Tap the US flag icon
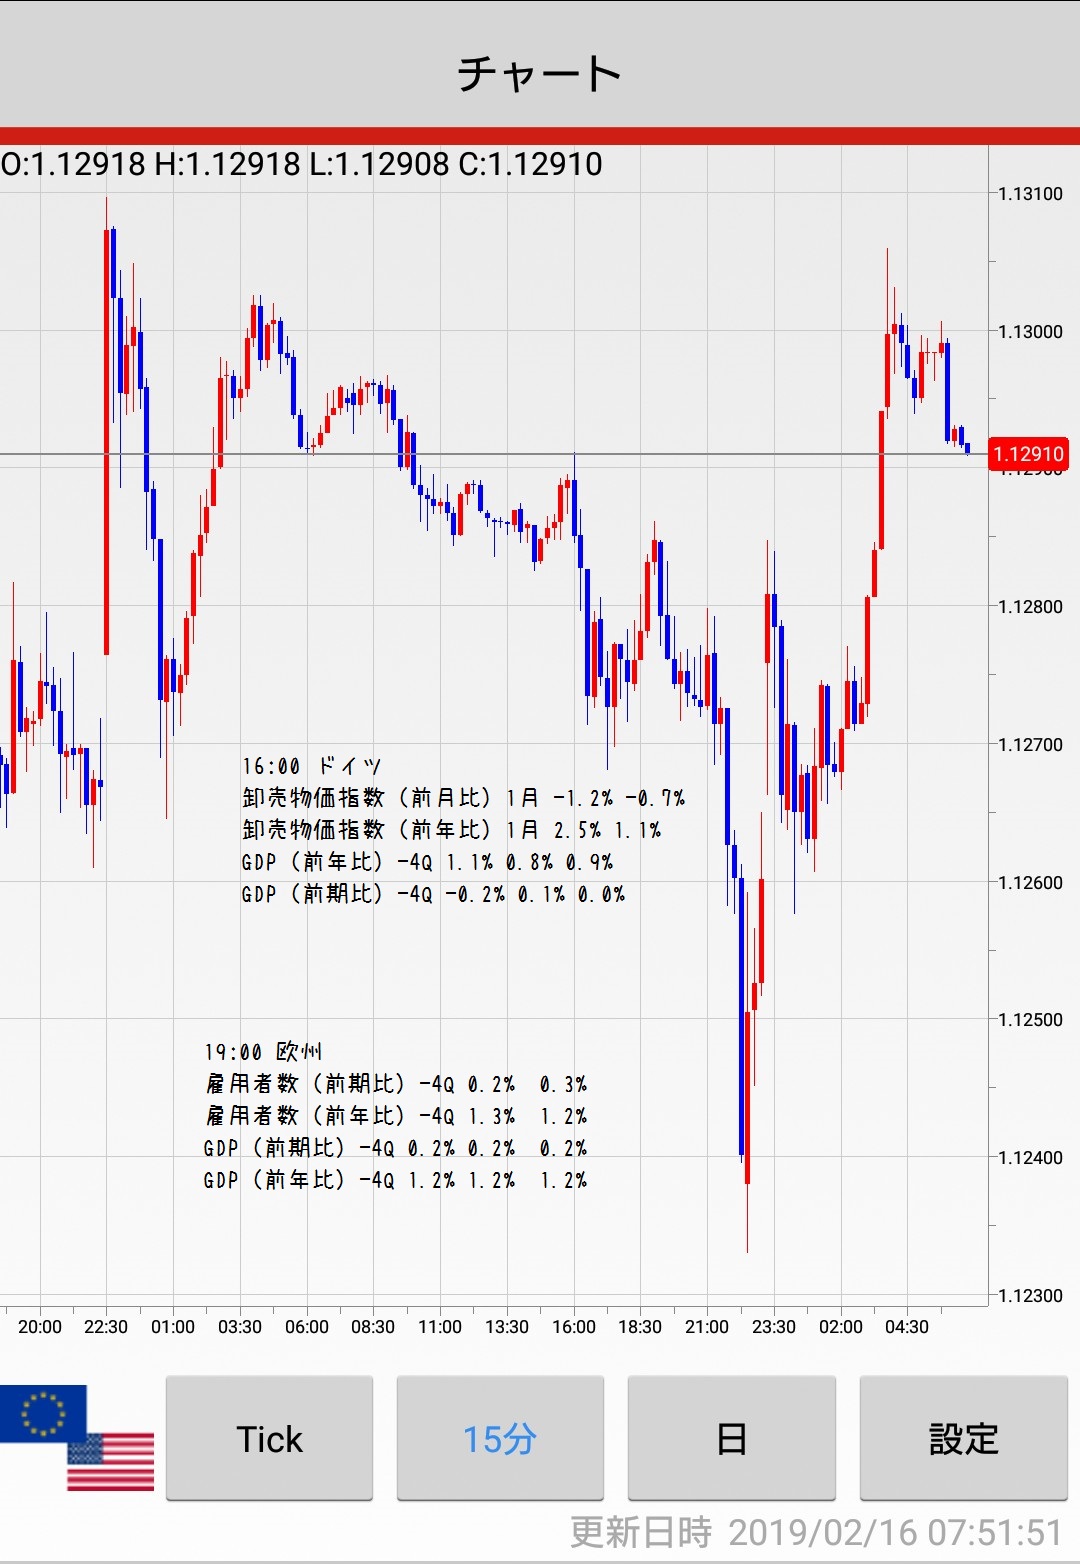1080x1564 pixels. pos(112,1464)
